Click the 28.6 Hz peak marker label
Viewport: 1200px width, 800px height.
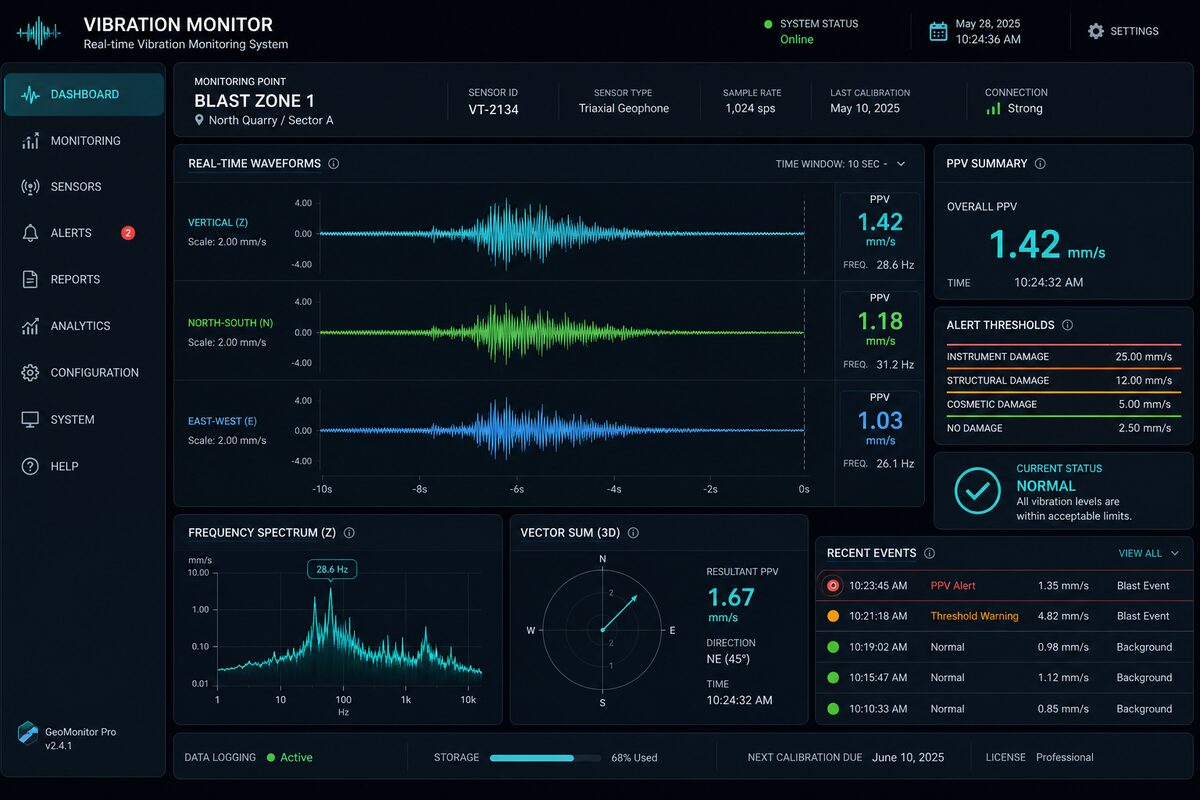331,569
